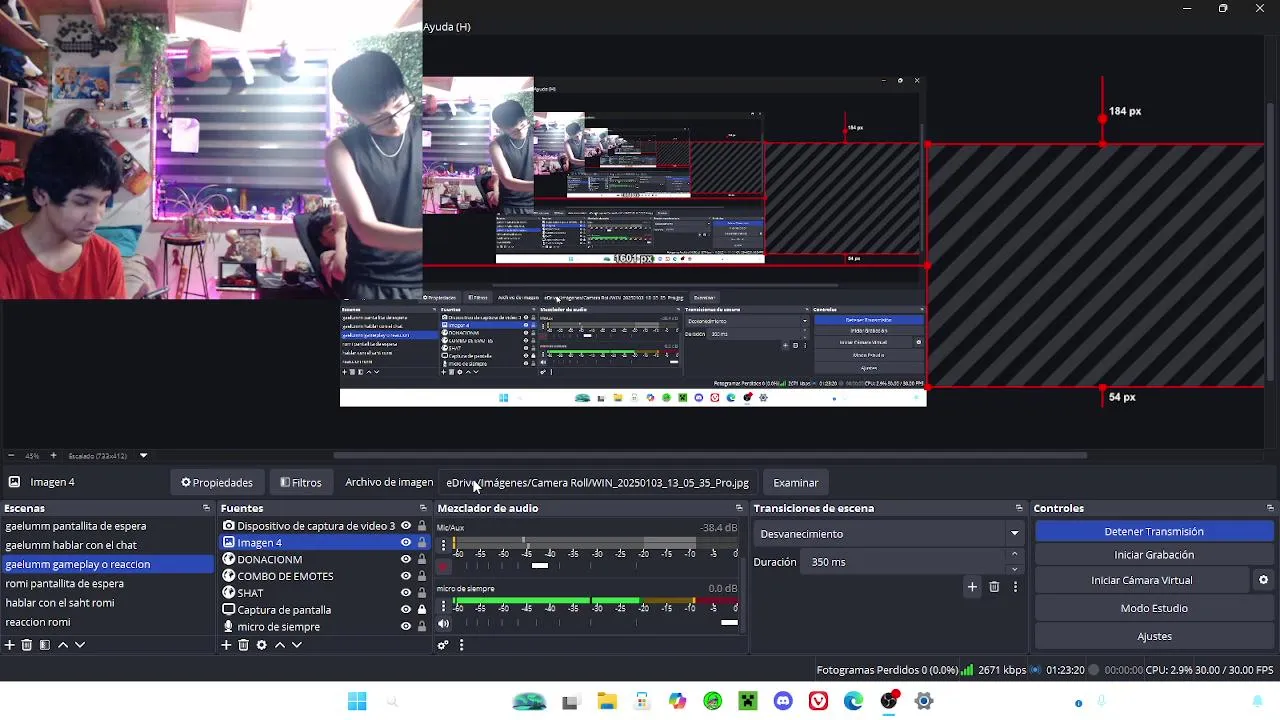Click the image file path field
This screenshot has width=1280, height=720.
[599, 483]
